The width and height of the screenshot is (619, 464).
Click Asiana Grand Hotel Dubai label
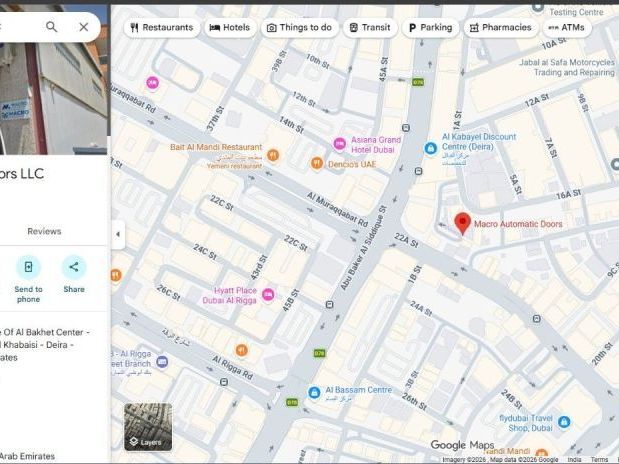[376, 145]
